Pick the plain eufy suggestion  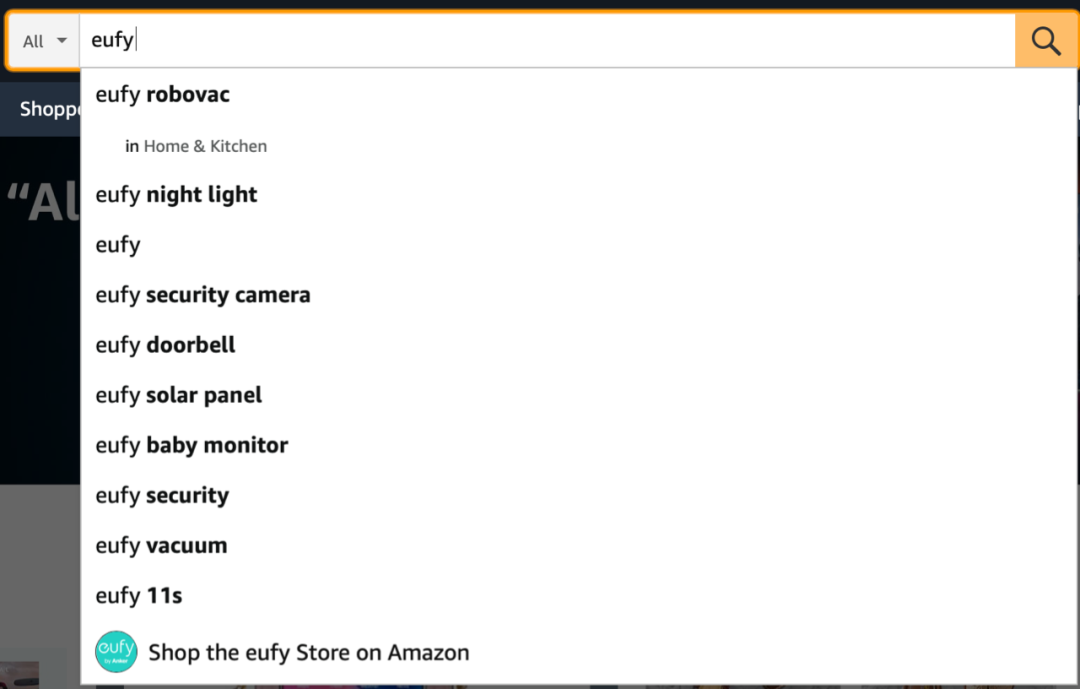(579, 245)
